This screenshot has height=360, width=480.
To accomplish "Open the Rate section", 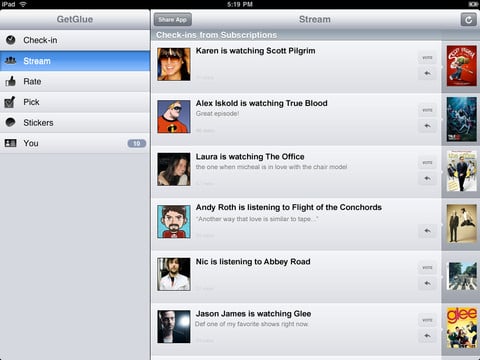I will coord(75,82).
